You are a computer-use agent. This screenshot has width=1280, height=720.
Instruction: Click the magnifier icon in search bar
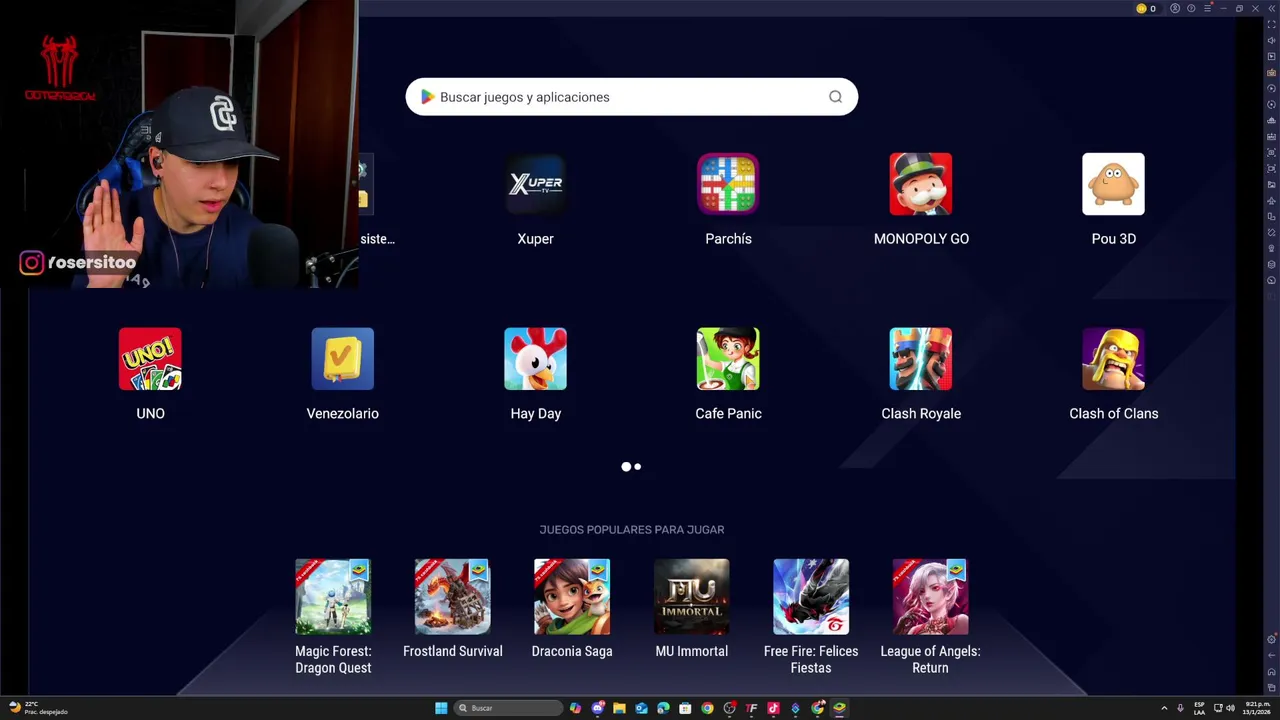tap(835, 97)
